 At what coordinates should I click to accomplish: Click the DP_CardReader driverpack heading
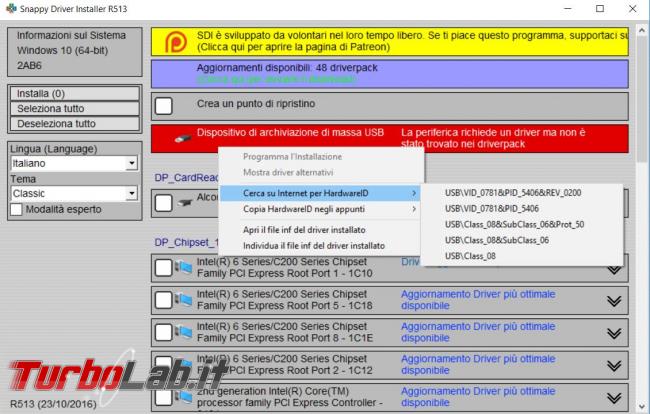(x=186, y=177)
